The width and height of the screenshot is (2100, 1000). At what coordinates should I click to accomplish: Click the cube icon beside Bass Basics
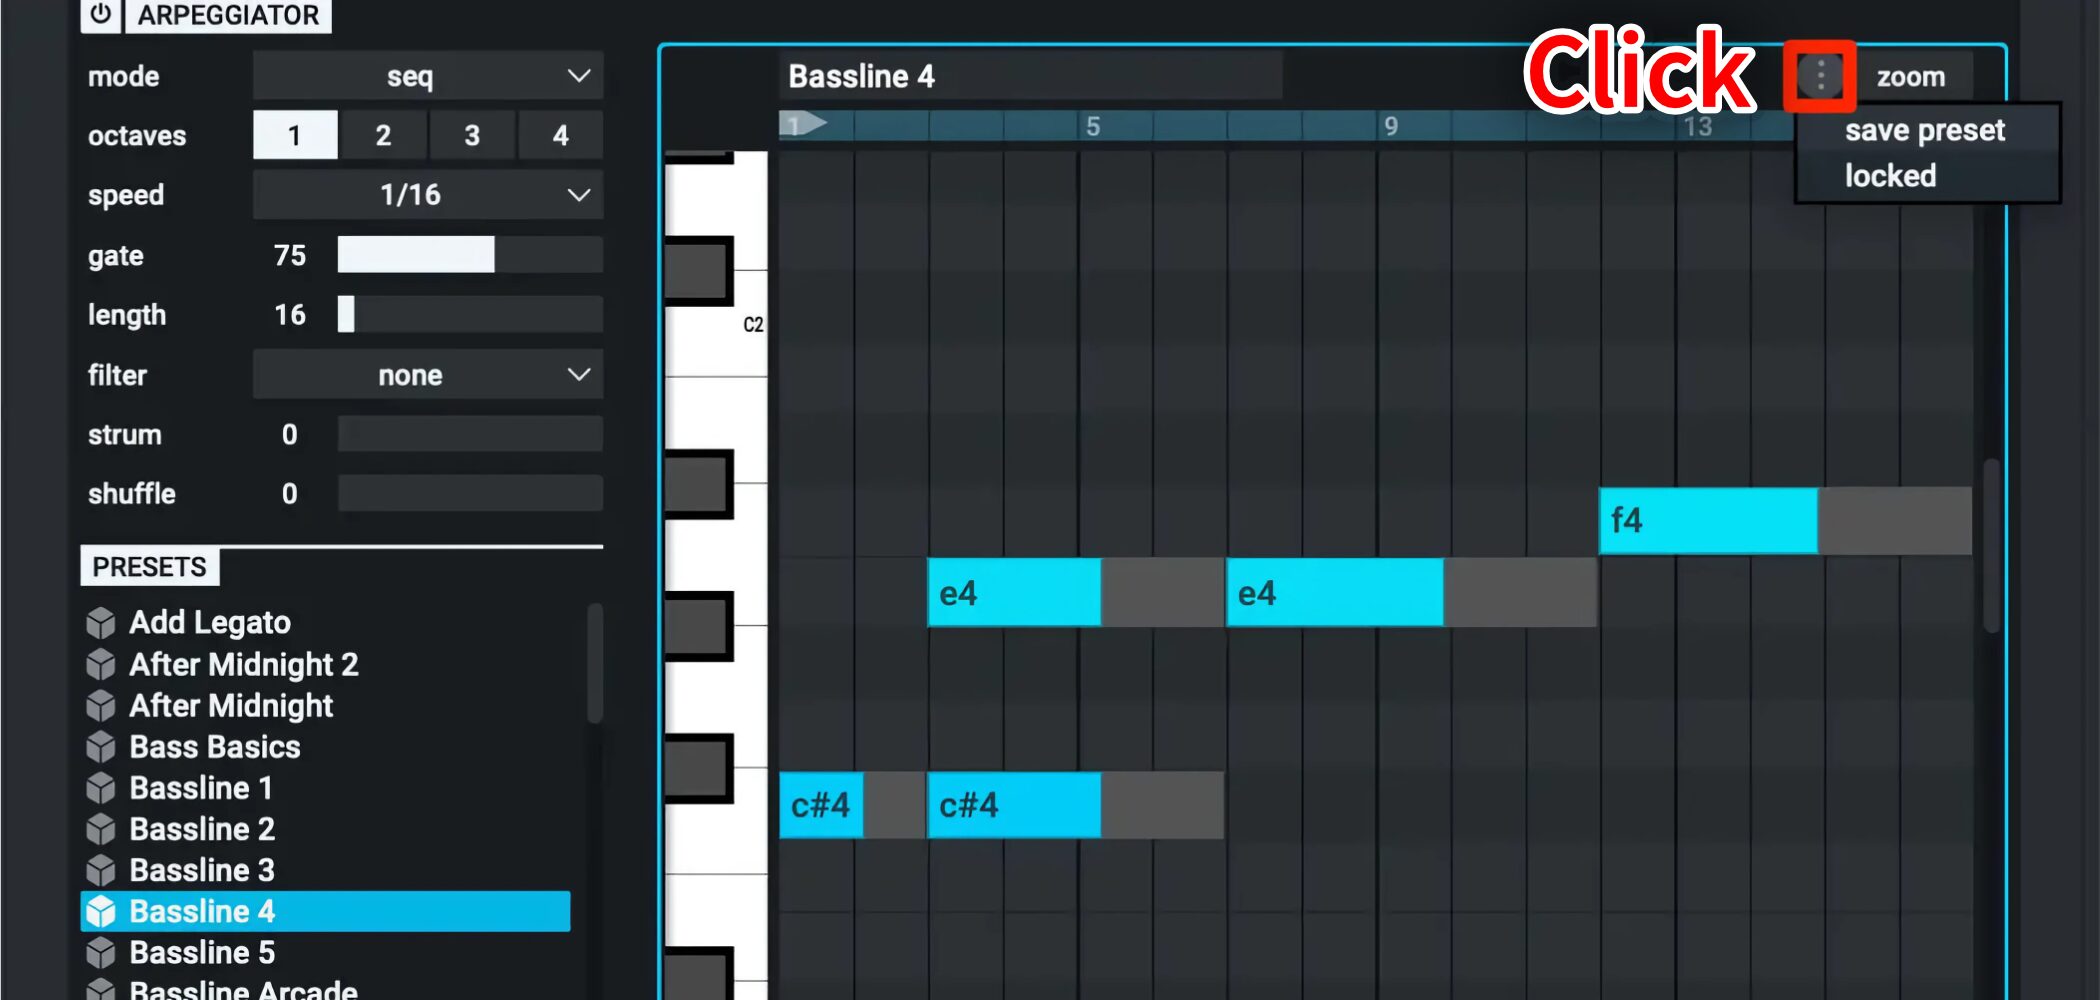[101, 747]
